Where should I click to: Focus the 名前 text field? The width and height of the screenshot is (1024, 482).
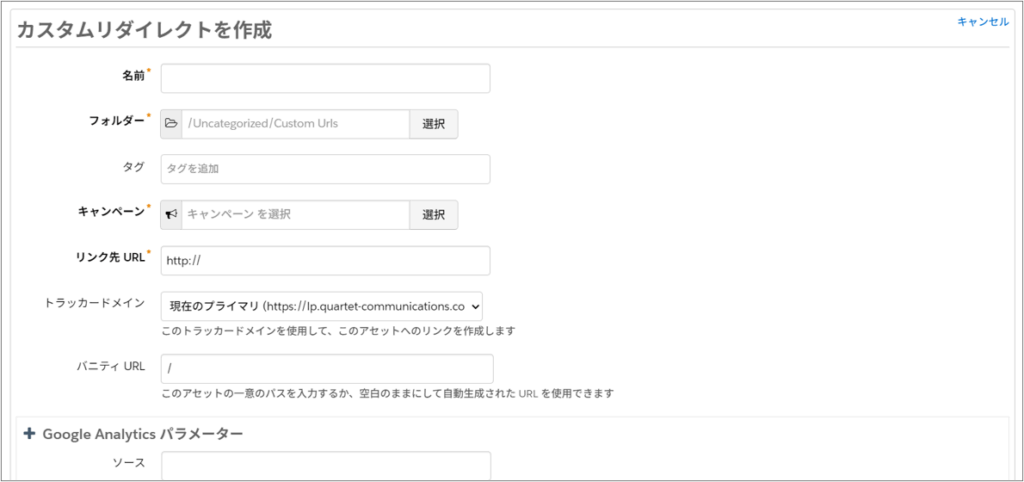click(325, 79)
